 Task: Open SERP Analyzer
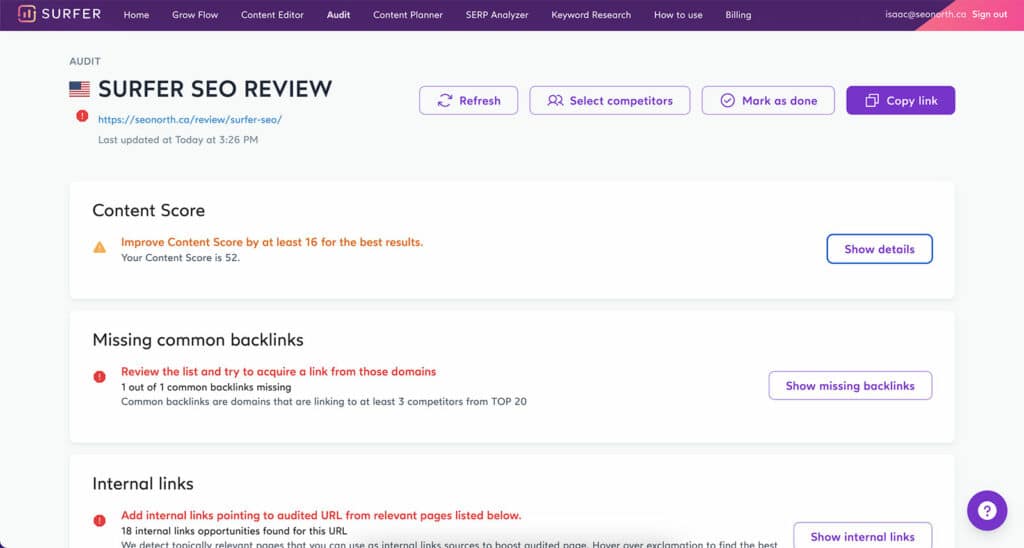pos(496,14)
